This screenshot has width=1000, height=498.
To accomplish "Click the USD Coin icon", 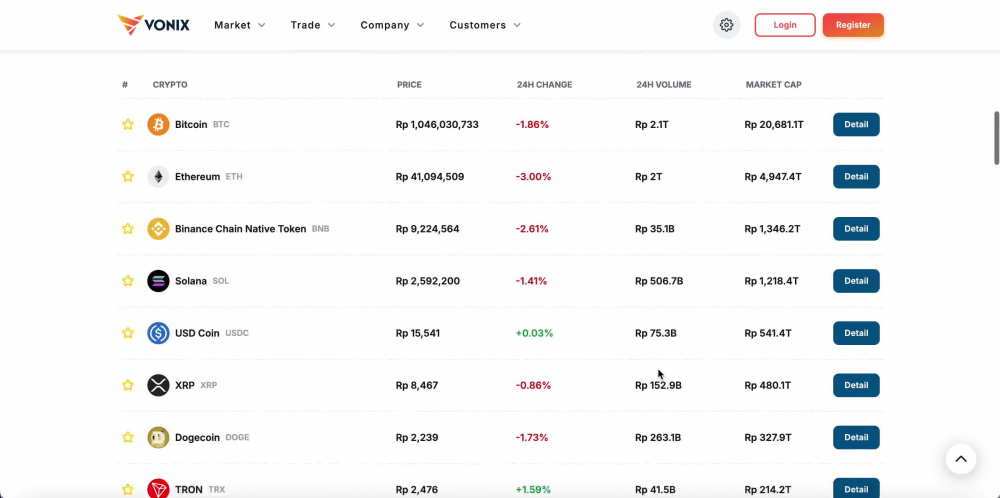I will tap(158, 333).
